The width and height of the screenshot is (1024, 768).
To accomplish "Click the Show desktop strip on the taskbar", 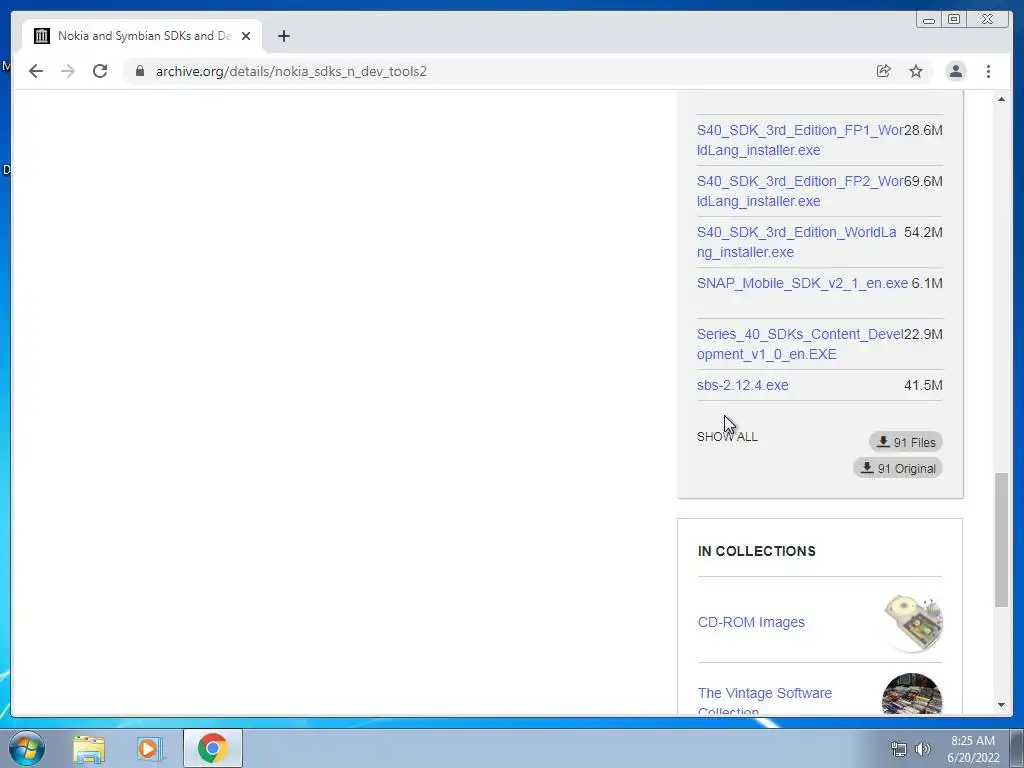I will coord(1017,748).
